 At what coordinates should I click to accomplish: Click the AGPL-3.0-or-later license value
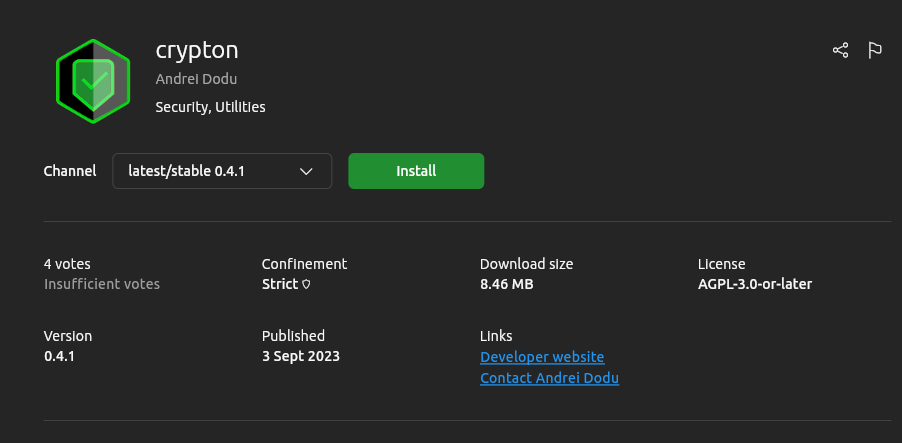[754, 284]
